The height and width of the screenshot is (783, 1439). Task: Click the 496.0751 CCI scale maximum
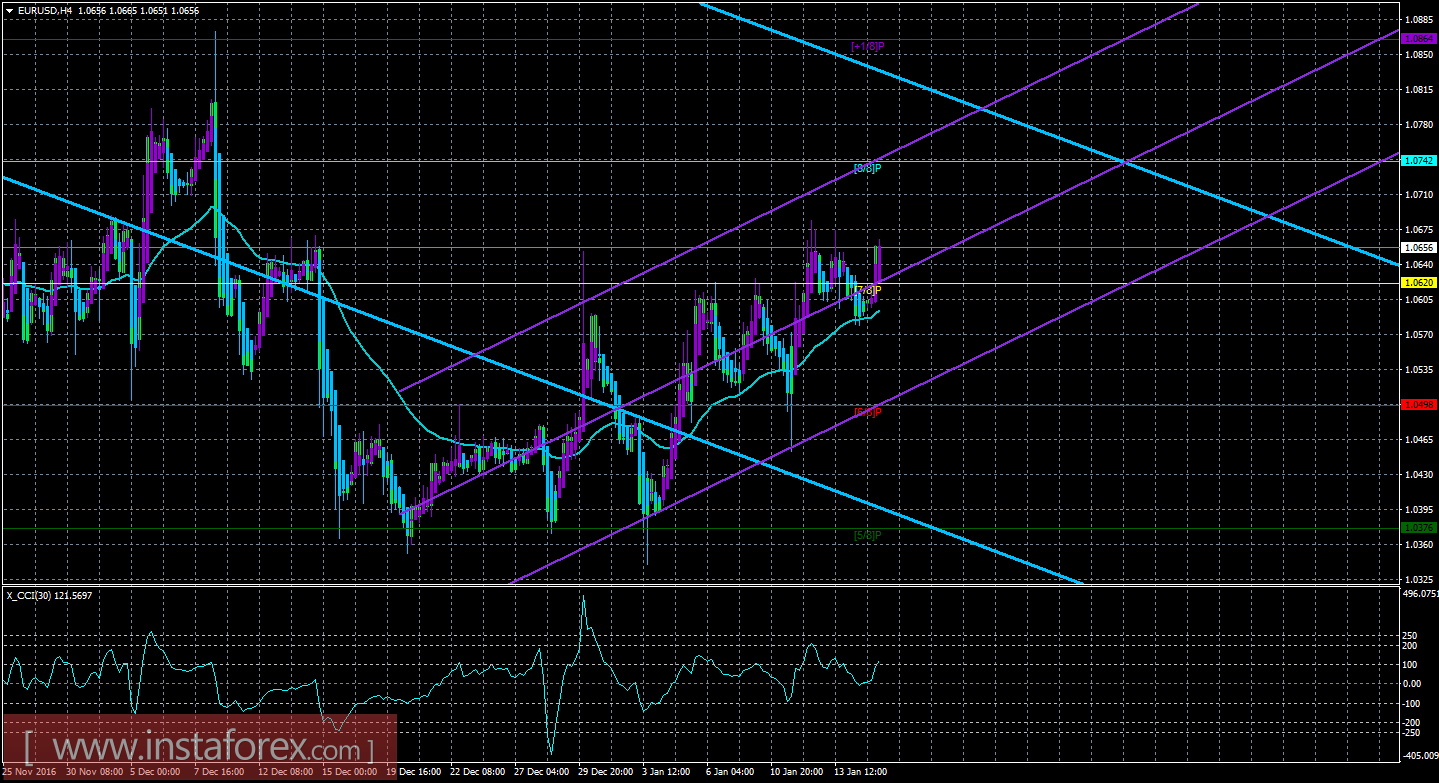click(x=1420, y=594)
